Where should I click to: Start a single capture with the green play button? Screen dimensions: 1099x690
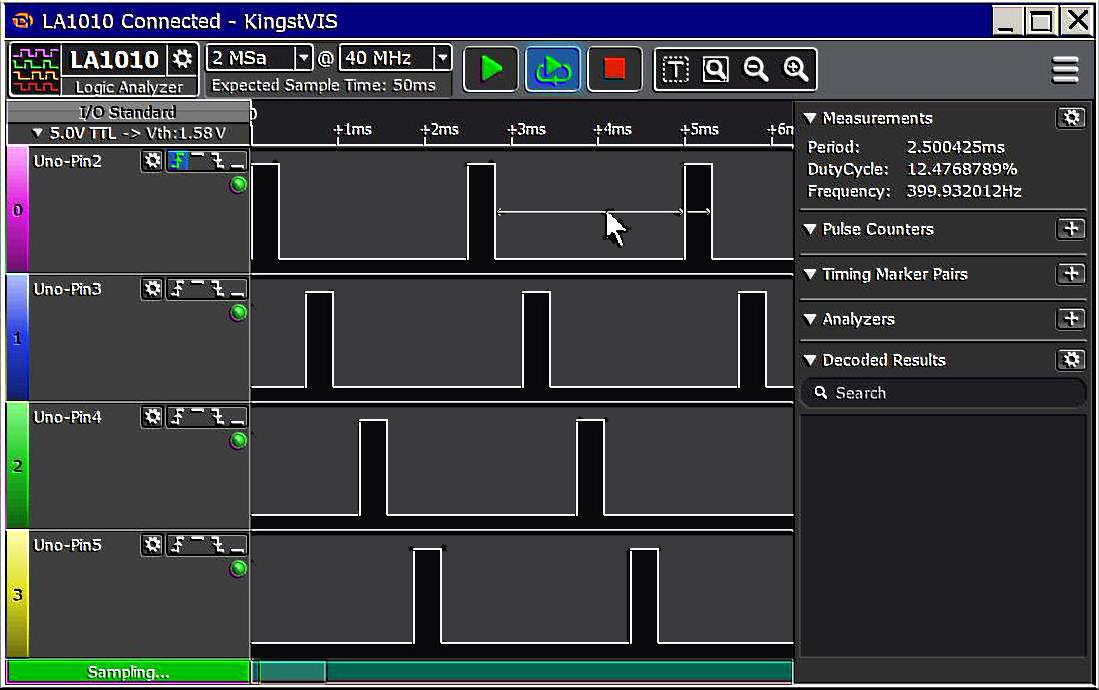coord(491,69)
